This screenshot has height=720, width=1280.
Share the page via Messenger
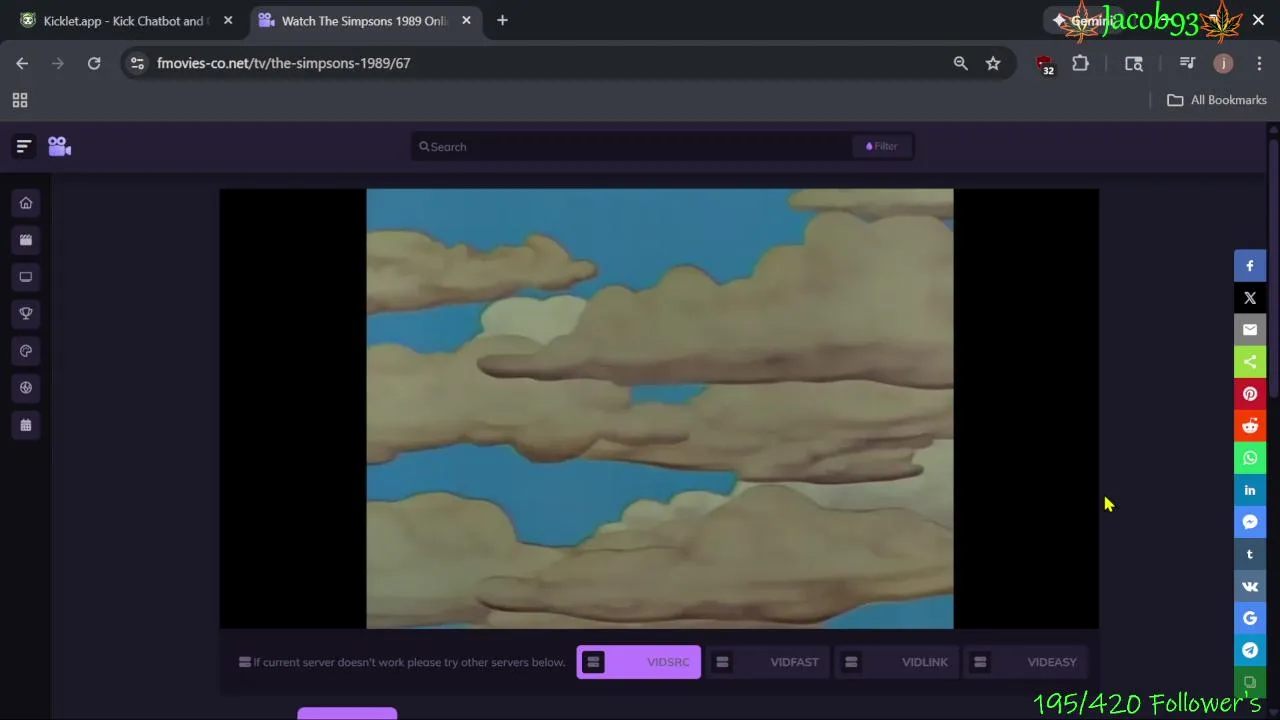[x=1250, y=522]
